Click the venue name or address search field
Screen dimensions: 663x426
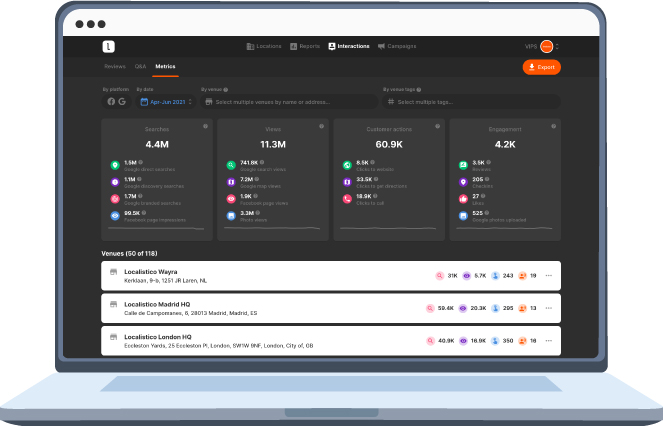coord(288,101)
